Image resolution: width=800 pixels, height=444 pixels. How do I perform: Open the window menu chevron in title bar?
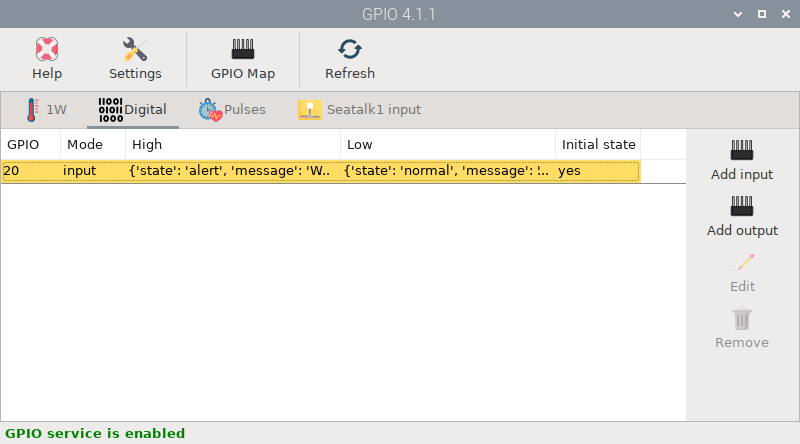[738, 14]
